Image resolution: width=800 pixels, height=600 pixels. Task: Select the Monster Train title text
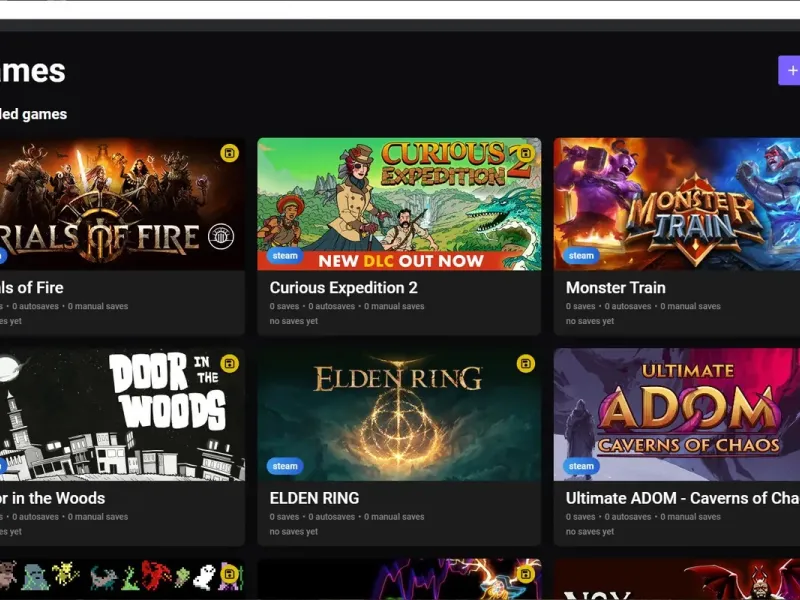pos(615,288)
